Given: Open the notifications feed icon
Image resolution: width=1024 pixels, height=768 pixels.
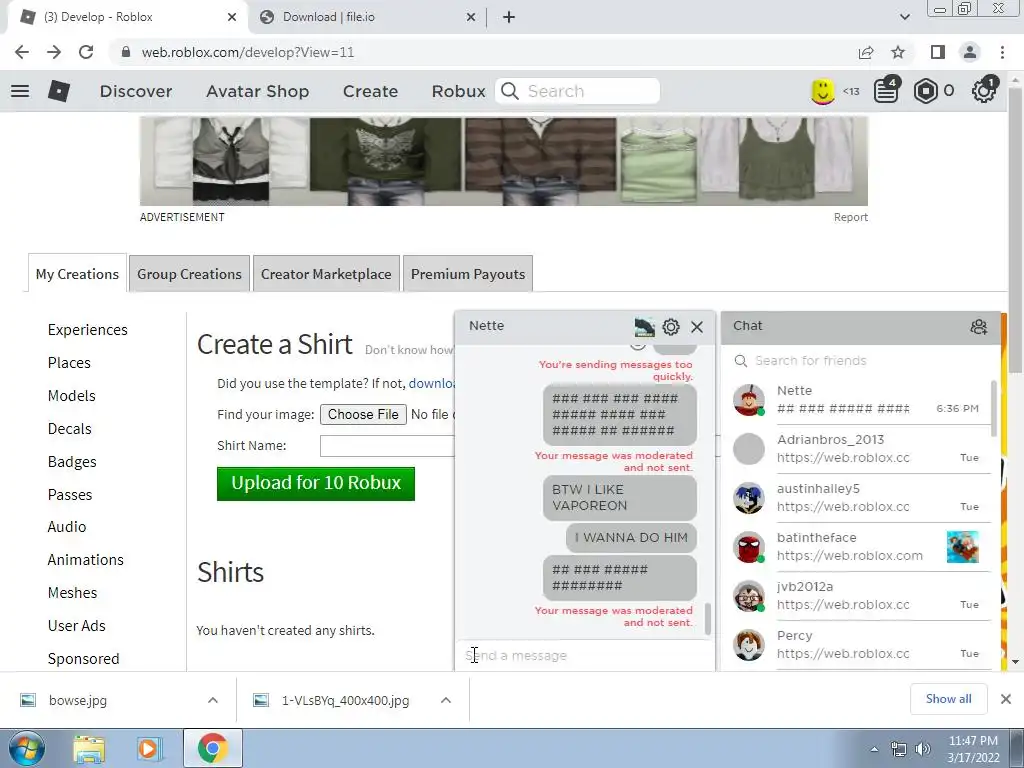Looking at the screenshot, I should (886, 91).
